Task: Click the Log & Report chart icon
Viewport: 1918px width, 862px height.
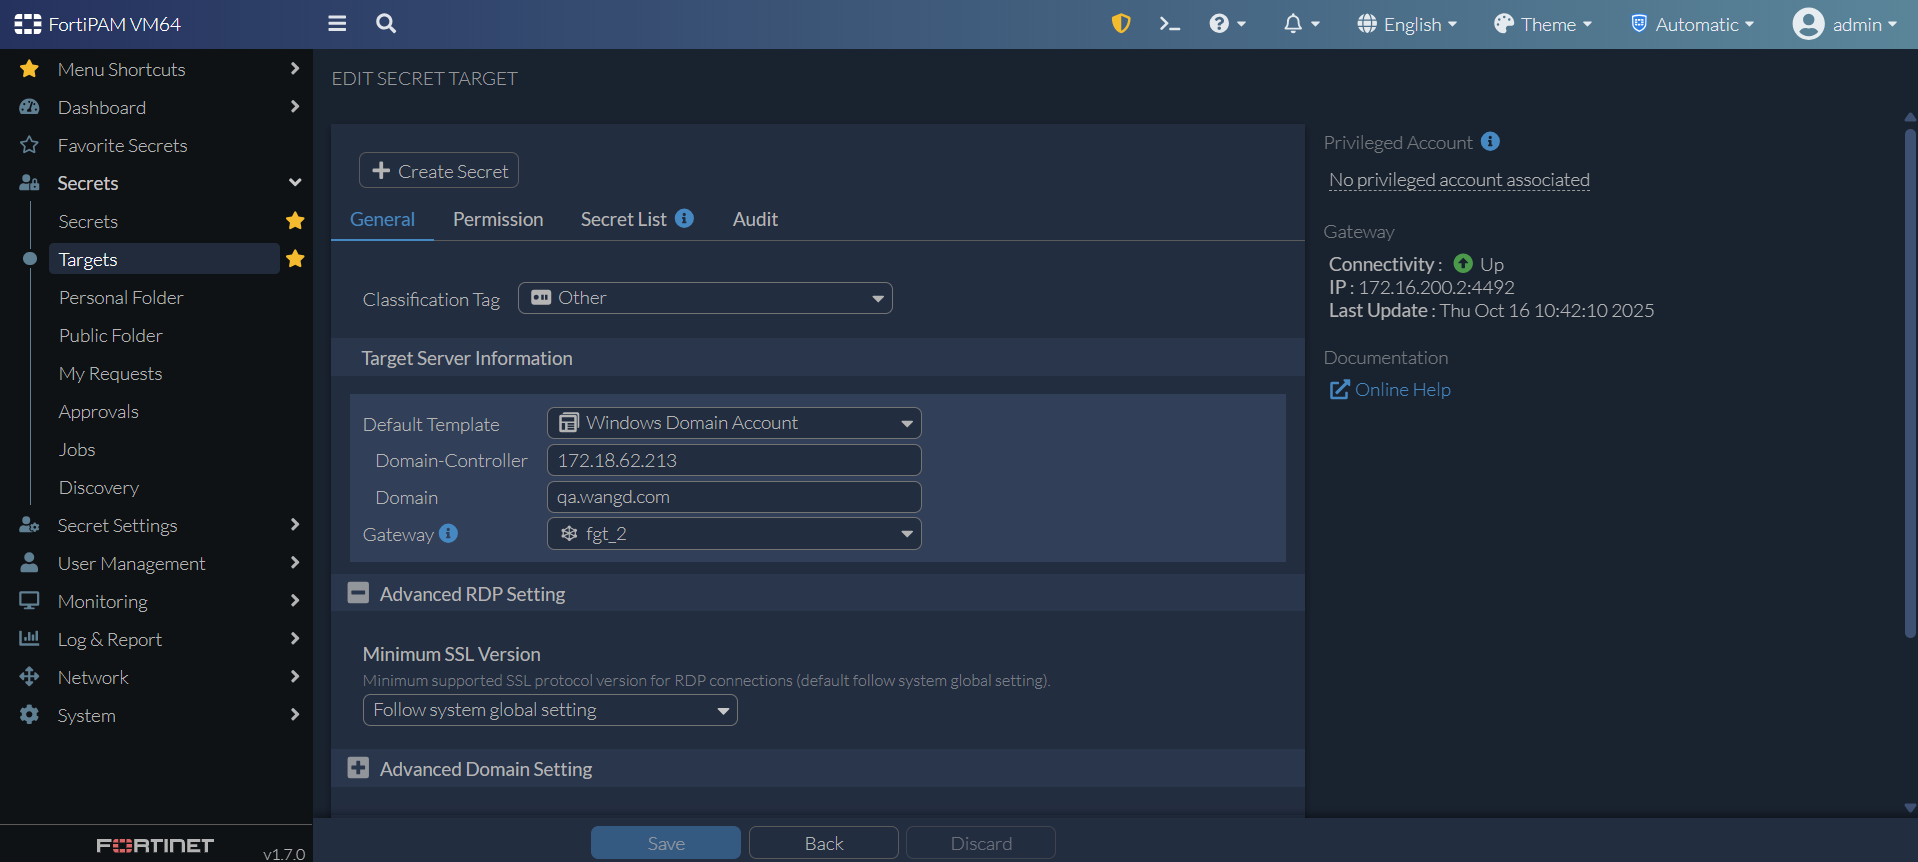Action: click(x=29, y=639)
